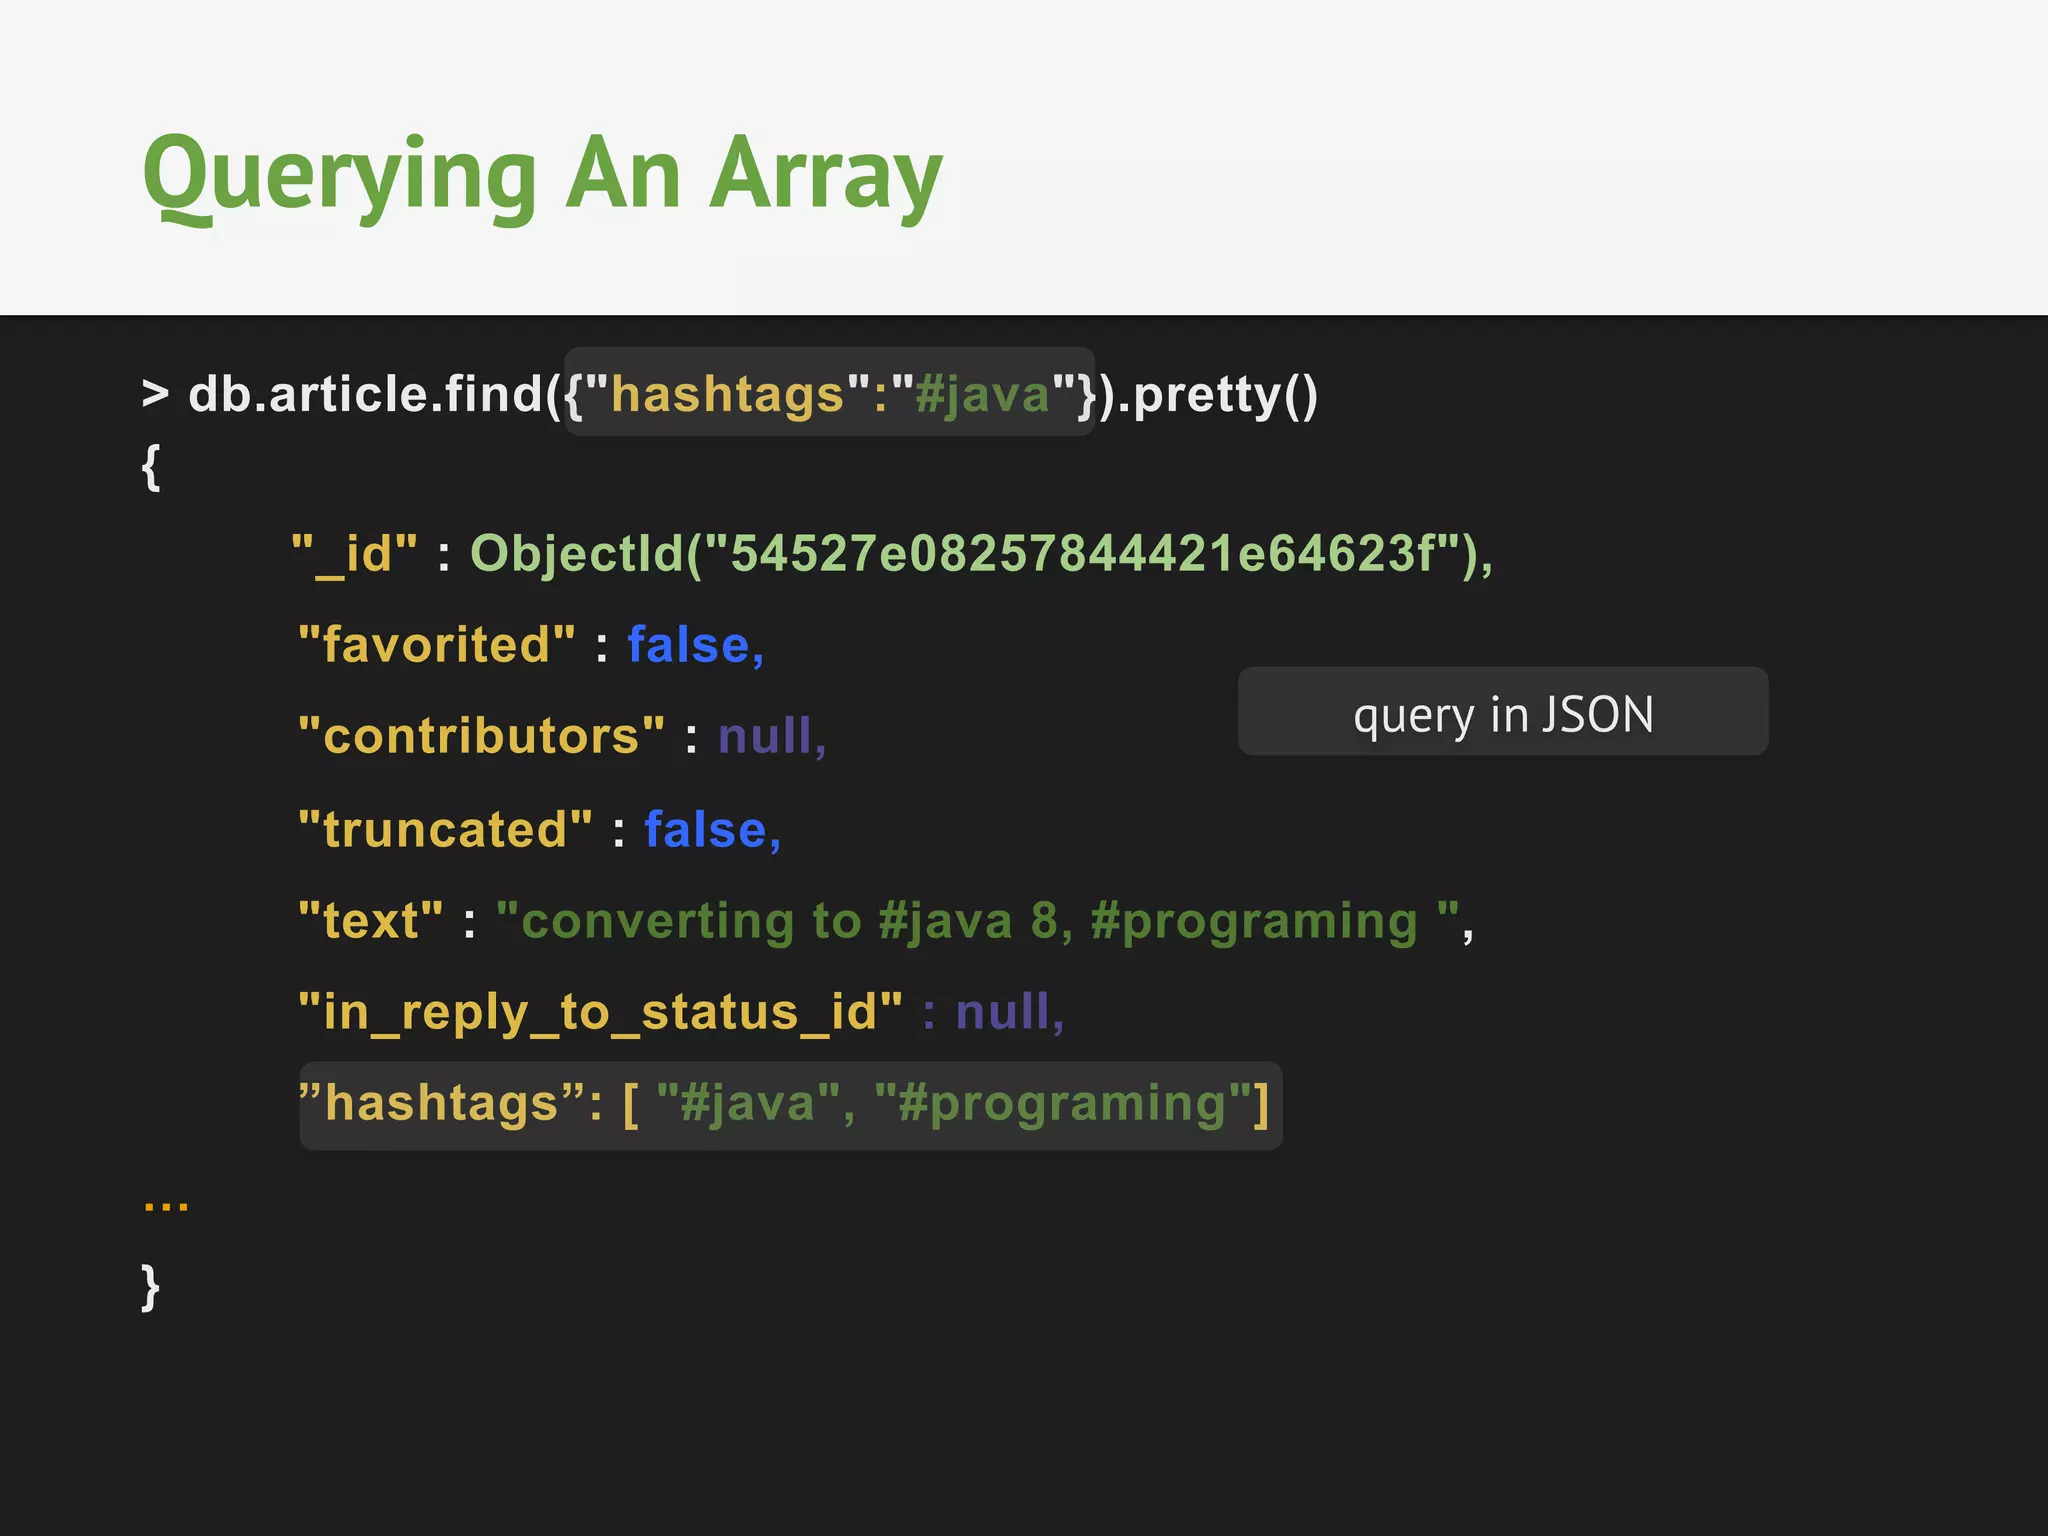Click the "truncated" key
The width and height of the screenshot is (2048, 1536).
pyautogui.click(x=445, y=830)
